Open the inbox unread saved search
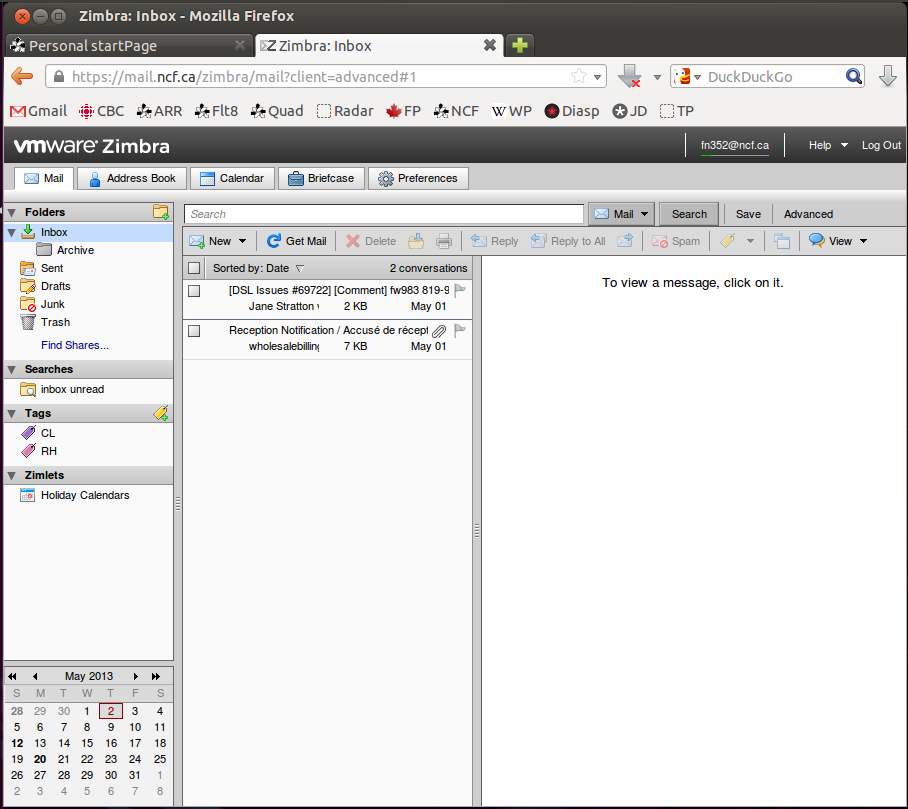Viewport: 908px width, 809px height. tap(72, 389)
